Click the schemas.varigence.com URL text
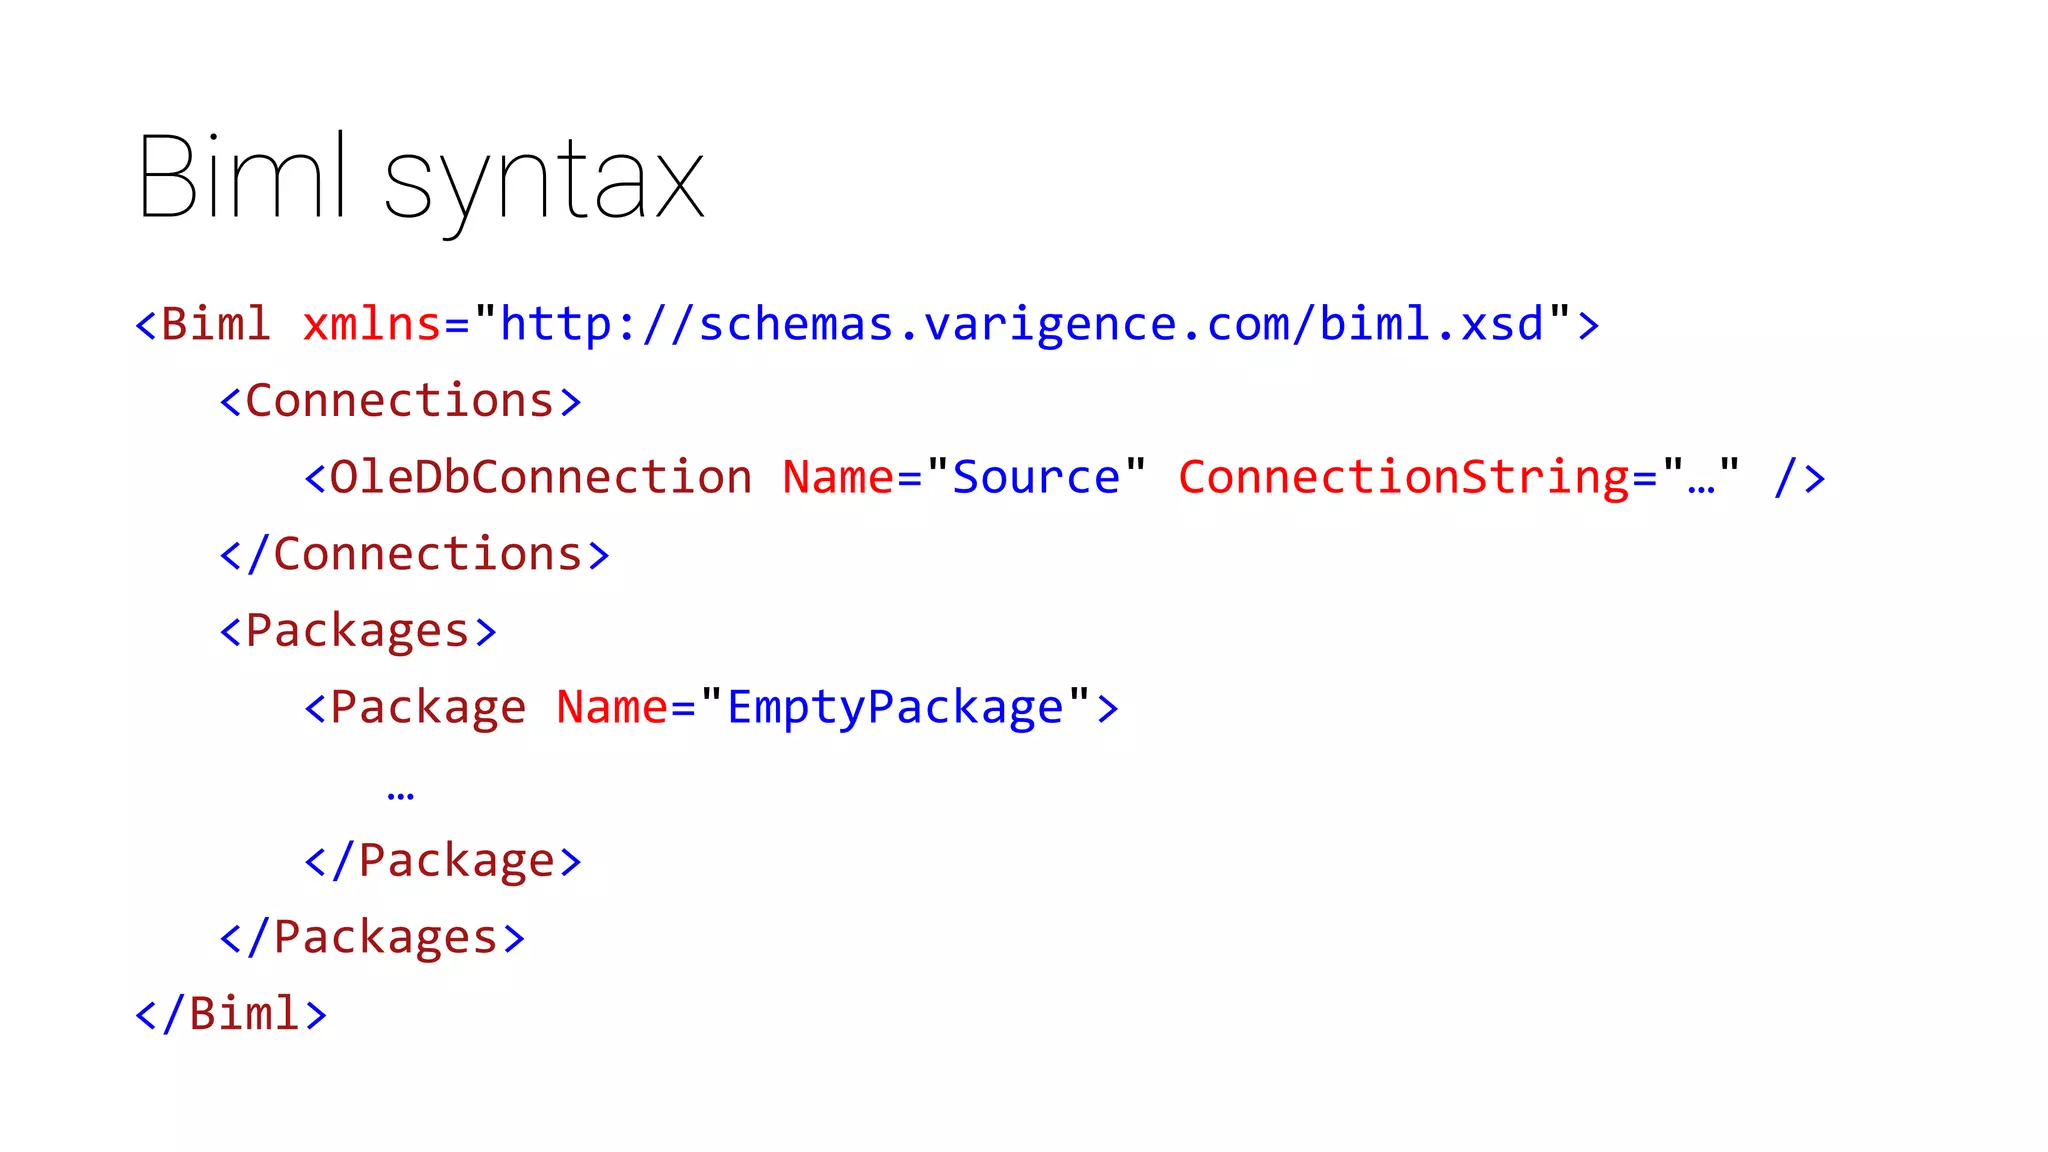 point(1022,324)
